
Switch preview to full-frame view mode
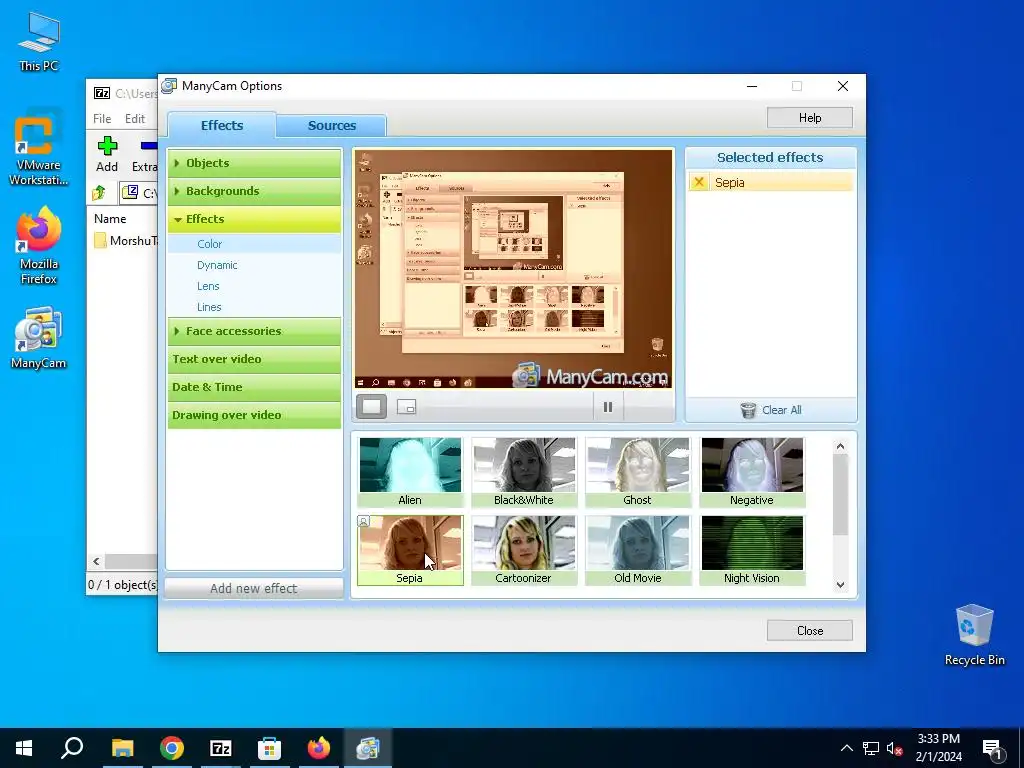click(x=372, y=407)
